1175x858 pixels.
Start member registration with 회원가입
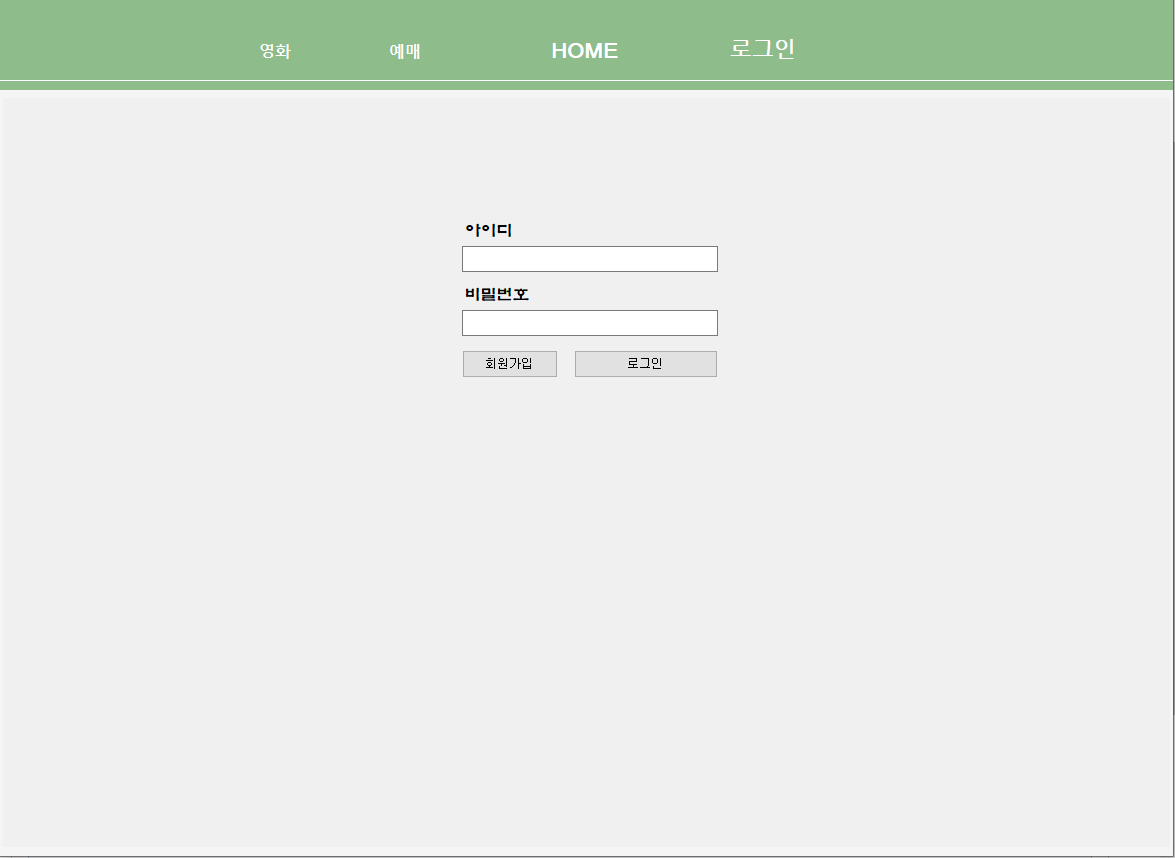(509, 363)
